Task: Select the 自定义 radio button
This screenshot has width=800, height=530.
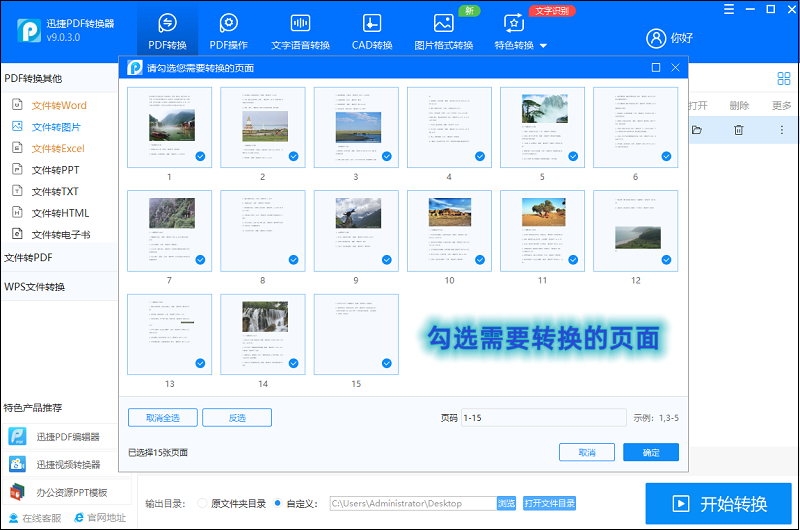Action: [278, 503]
